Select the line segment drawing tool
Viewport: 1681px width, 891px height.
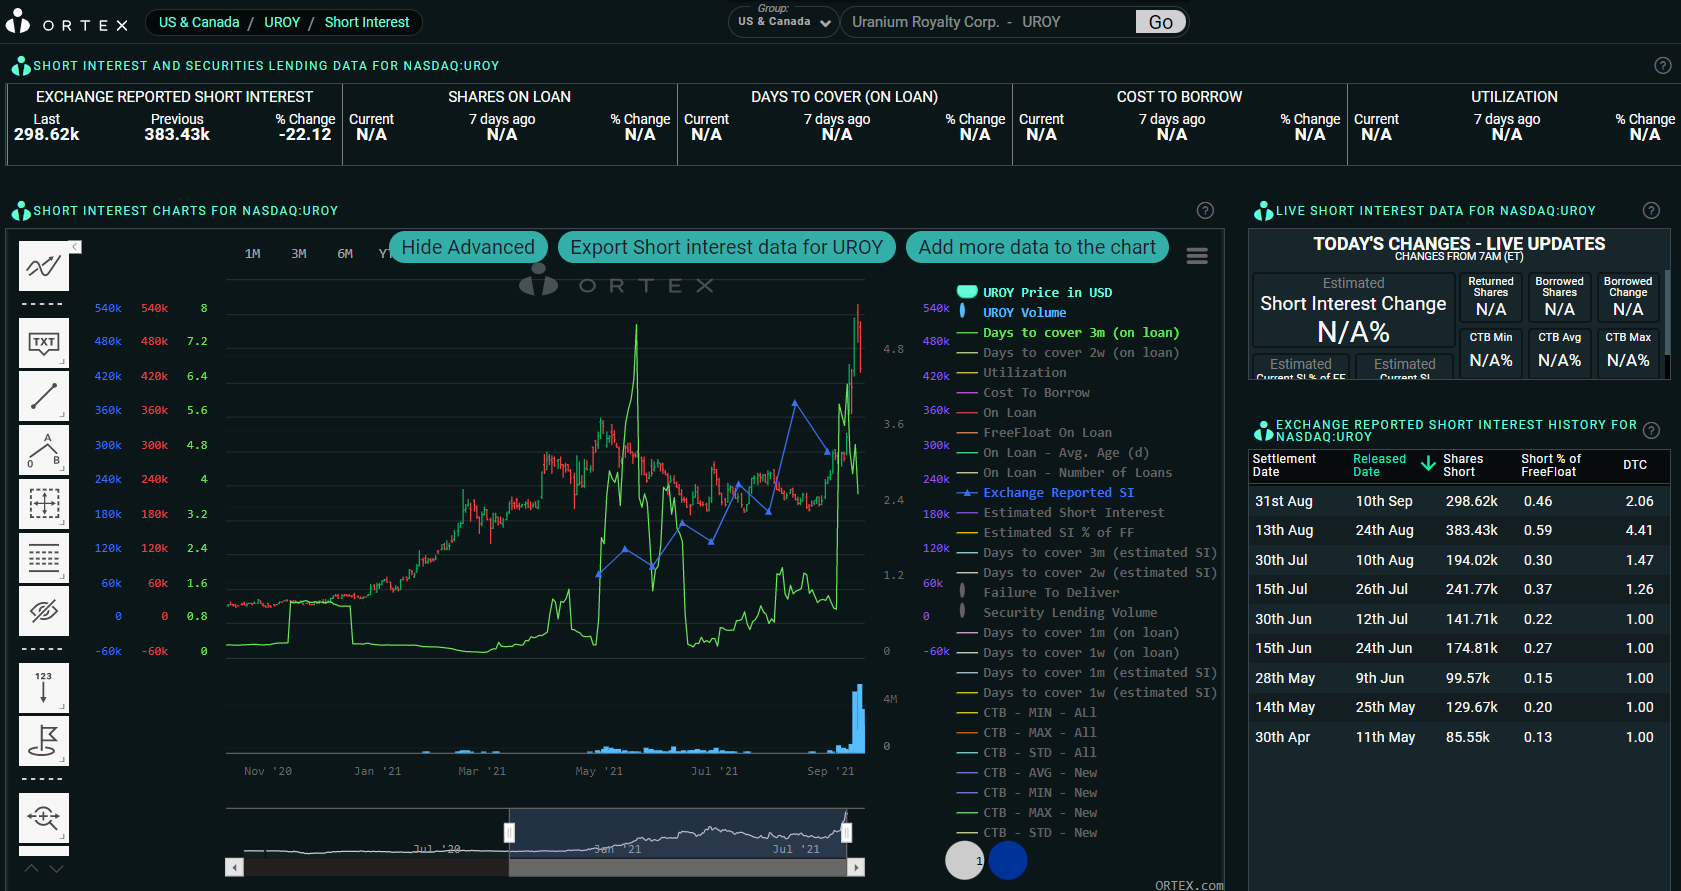44,397
